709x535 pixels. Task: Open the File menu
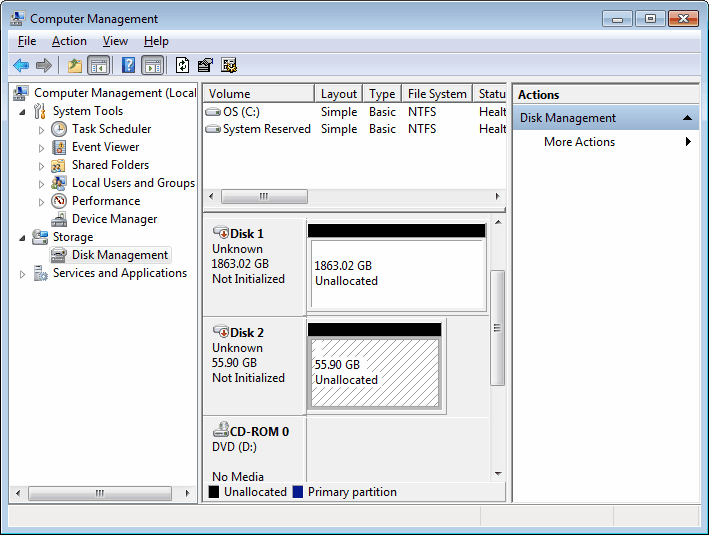point(27,41)
